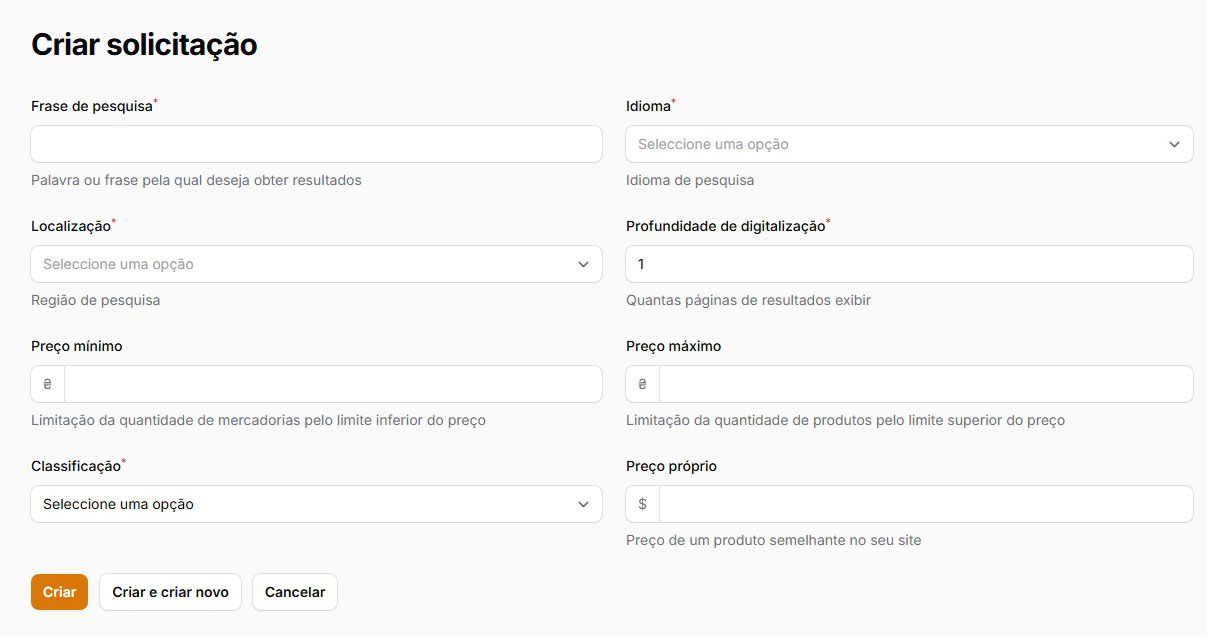Focus the Profundidade de digitalização input
The width and height of the screenshot is (1207, 636).
[909, 264]
